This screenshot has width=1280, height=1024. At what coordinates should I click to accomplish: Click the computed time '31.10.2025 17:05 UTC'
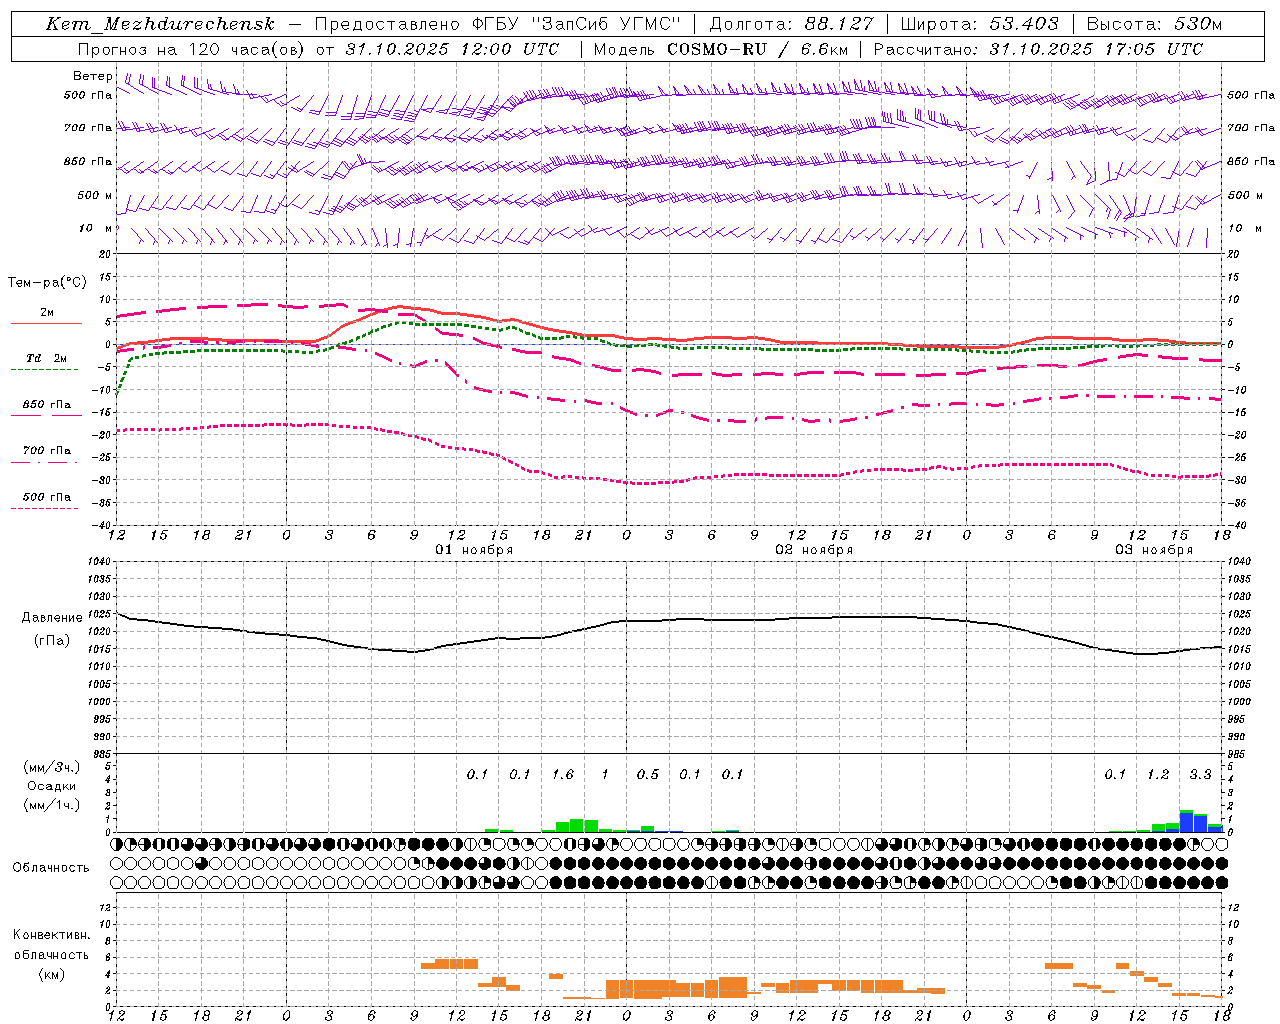[x=1096, y=49]
